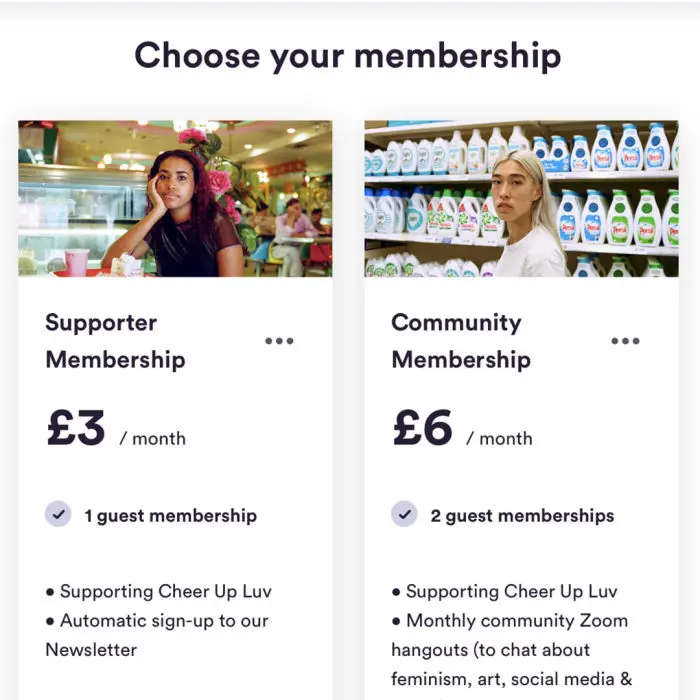Click the checkmark beside 2 guest memberships
Viewport: 700px width, 700px height.
pyautogui.click(x=404, y=515)
